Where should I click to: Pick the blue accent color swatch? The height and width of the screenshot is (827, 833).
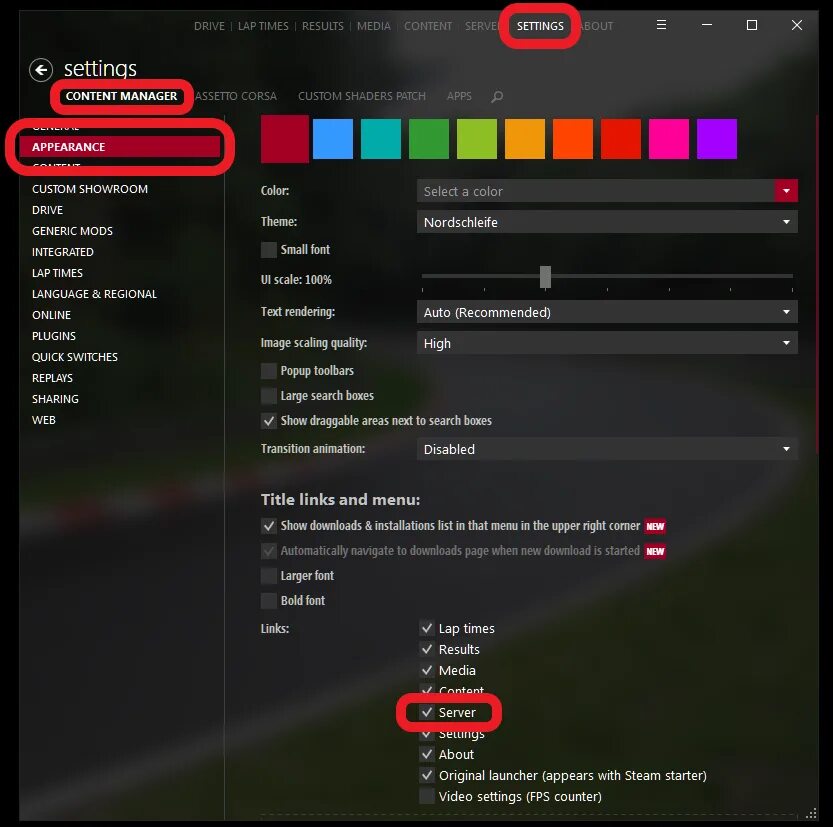click(333, 139)
